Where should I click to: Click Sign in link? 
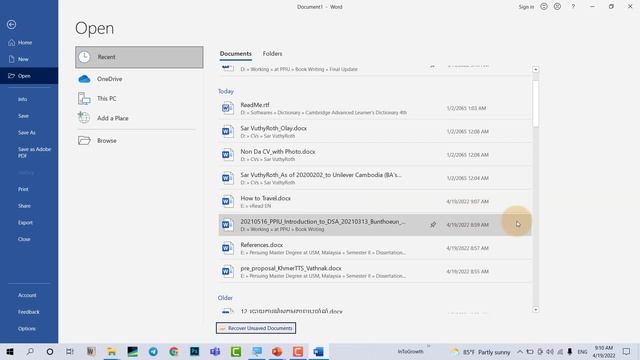coord(526,7)
